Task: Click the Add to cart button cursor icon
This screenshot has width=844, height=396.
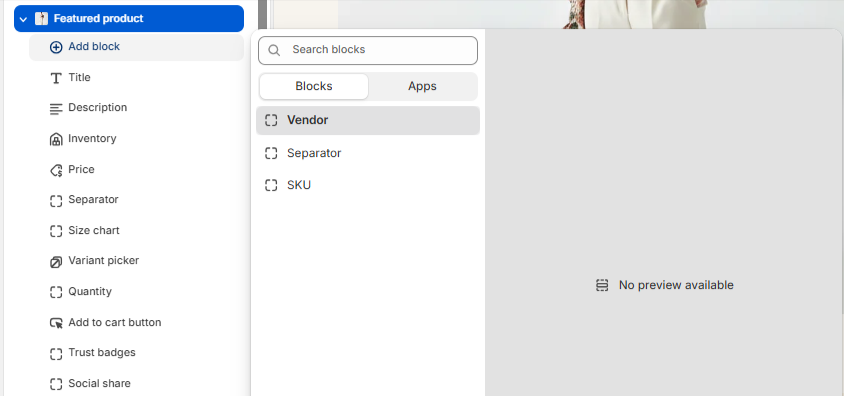Action: tap(56, 323)
